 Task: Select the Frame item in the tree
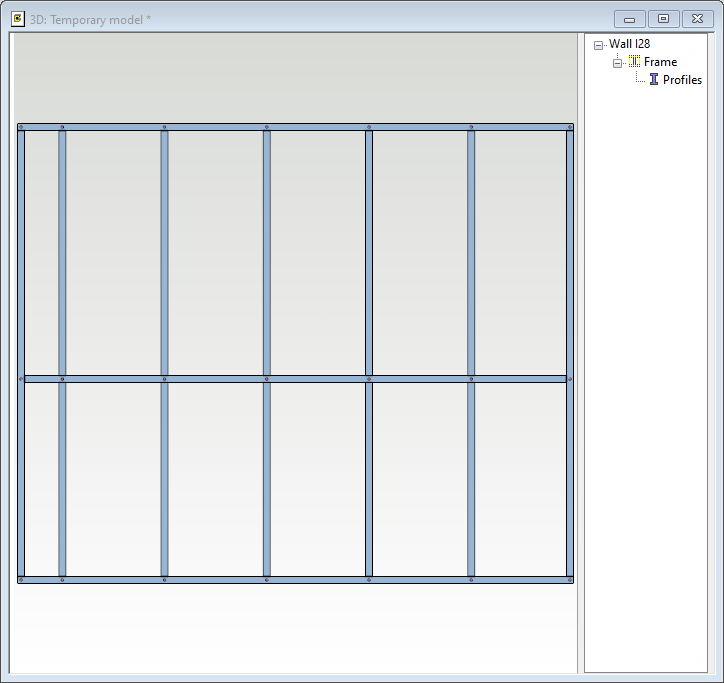[x=660, y=62]
